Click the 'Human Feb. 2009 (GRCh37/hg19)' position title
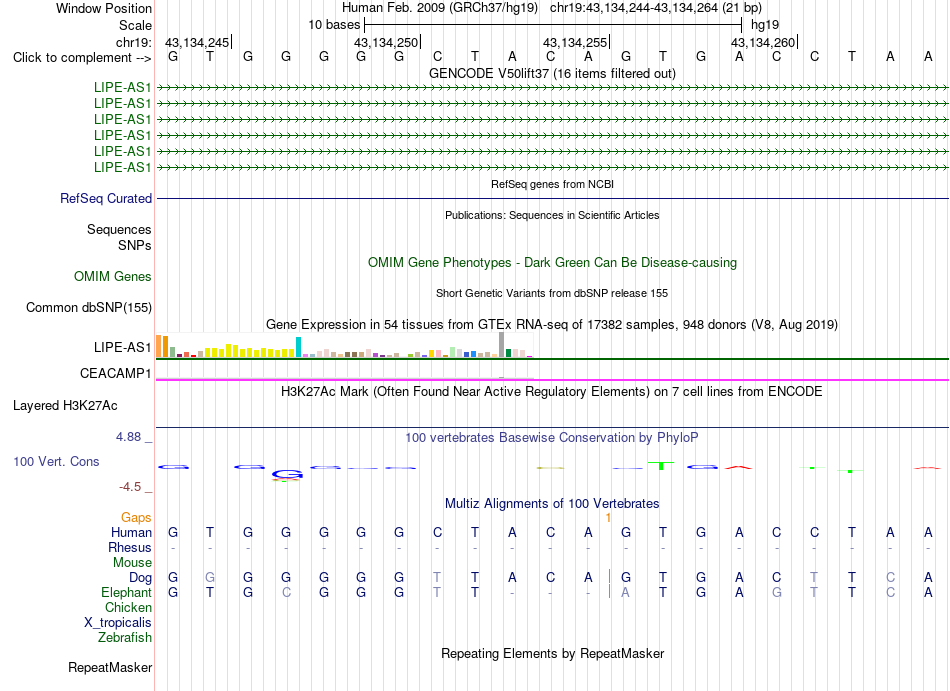 (x=440, y=8)
